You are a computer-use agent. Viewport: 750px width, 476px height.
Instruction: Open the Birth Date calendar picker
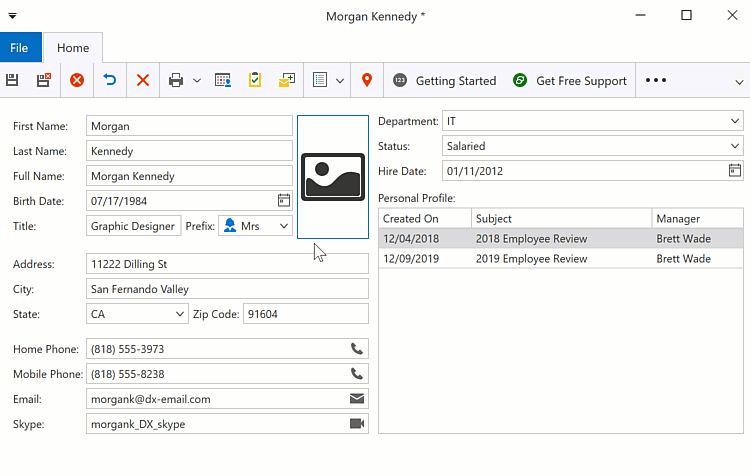pos(283,201)
